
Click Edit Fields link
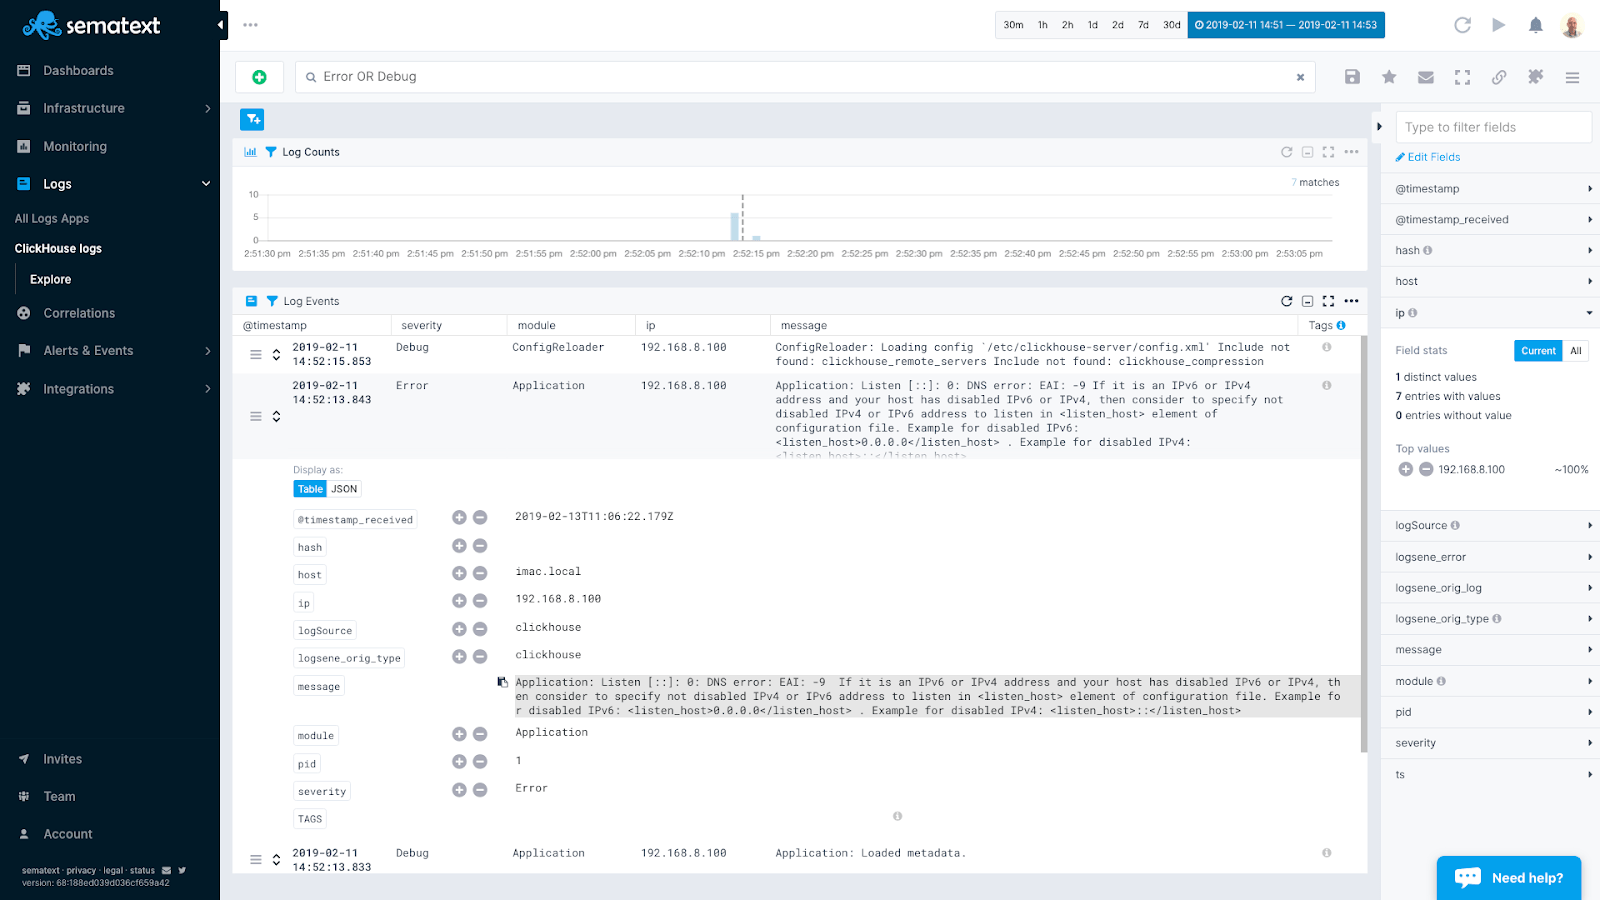point(1428,157)
